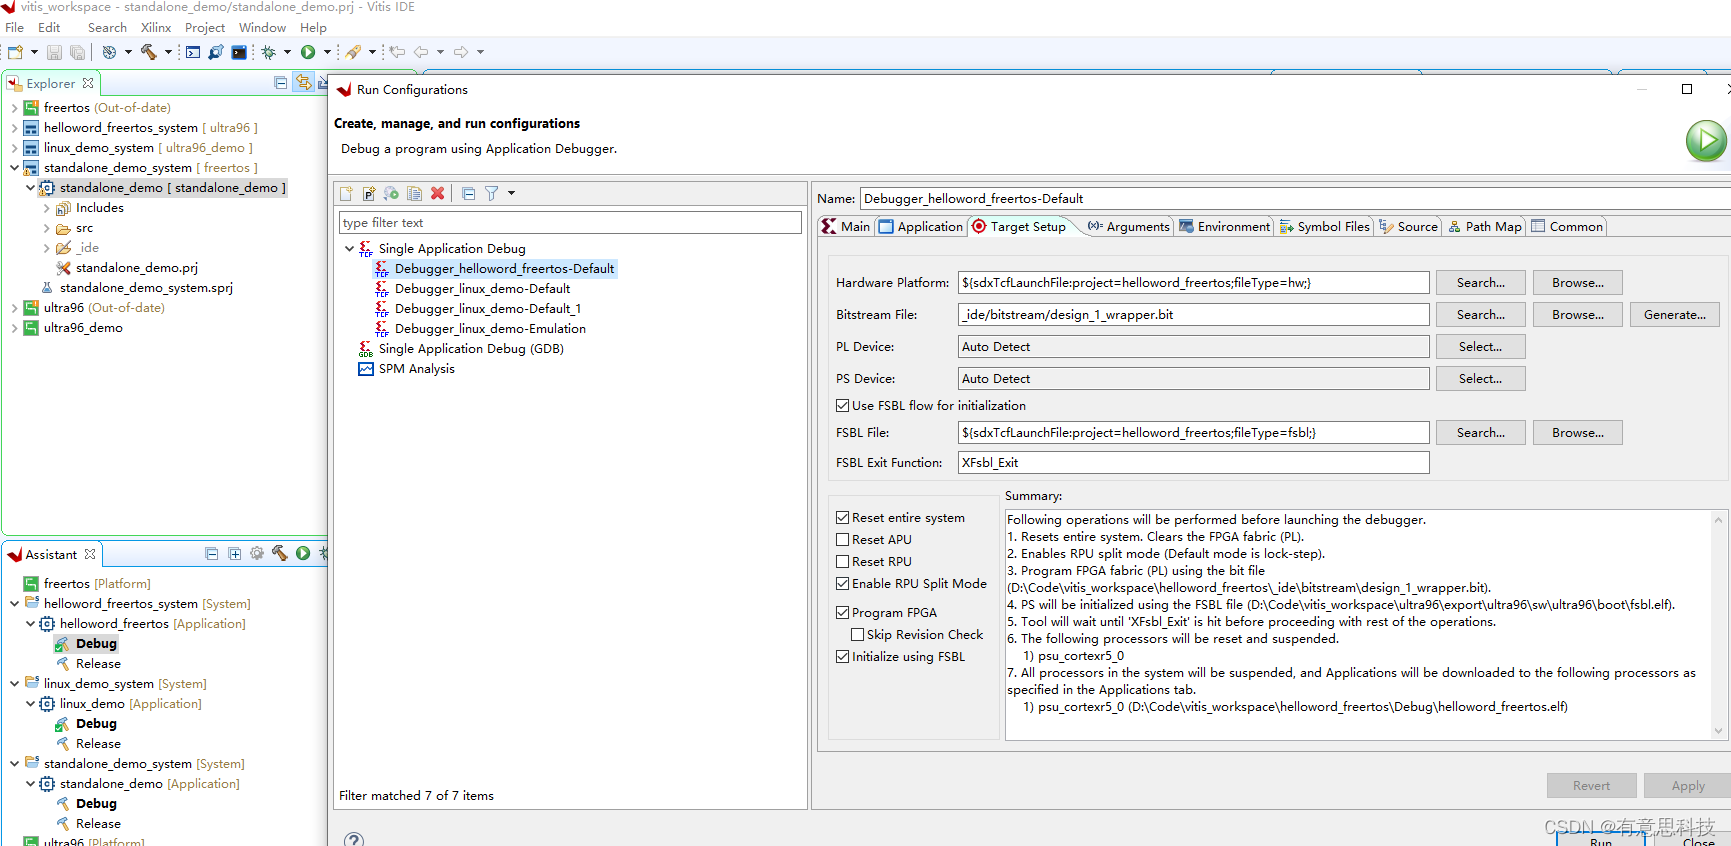Click Expand All icon in Assistant panel

234,553
